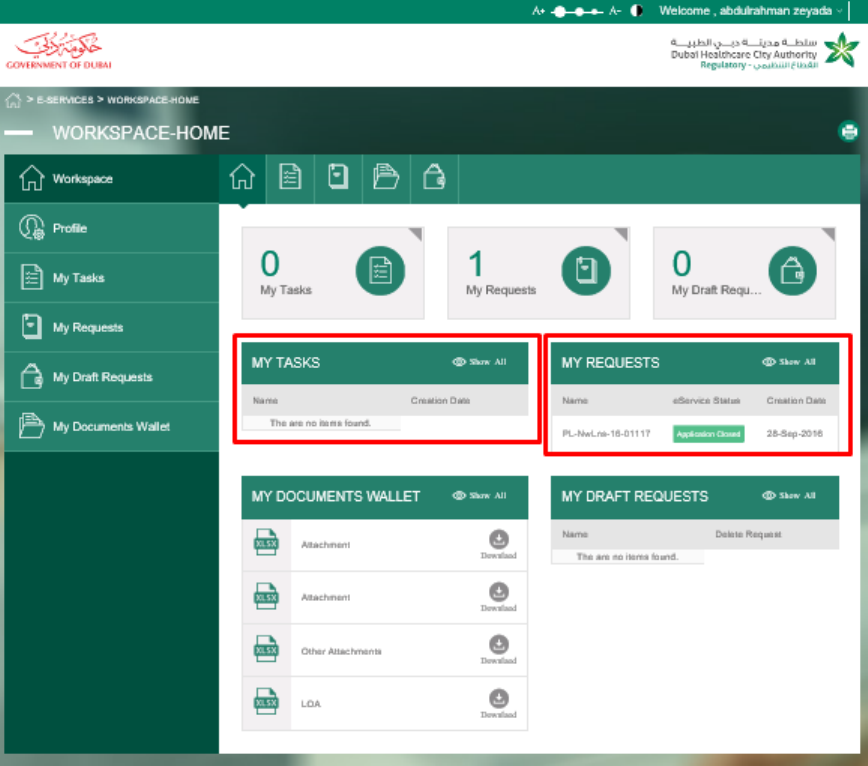Click the Other Attachments file name
The width and height of the screenshot is (868, 766).
341,651
